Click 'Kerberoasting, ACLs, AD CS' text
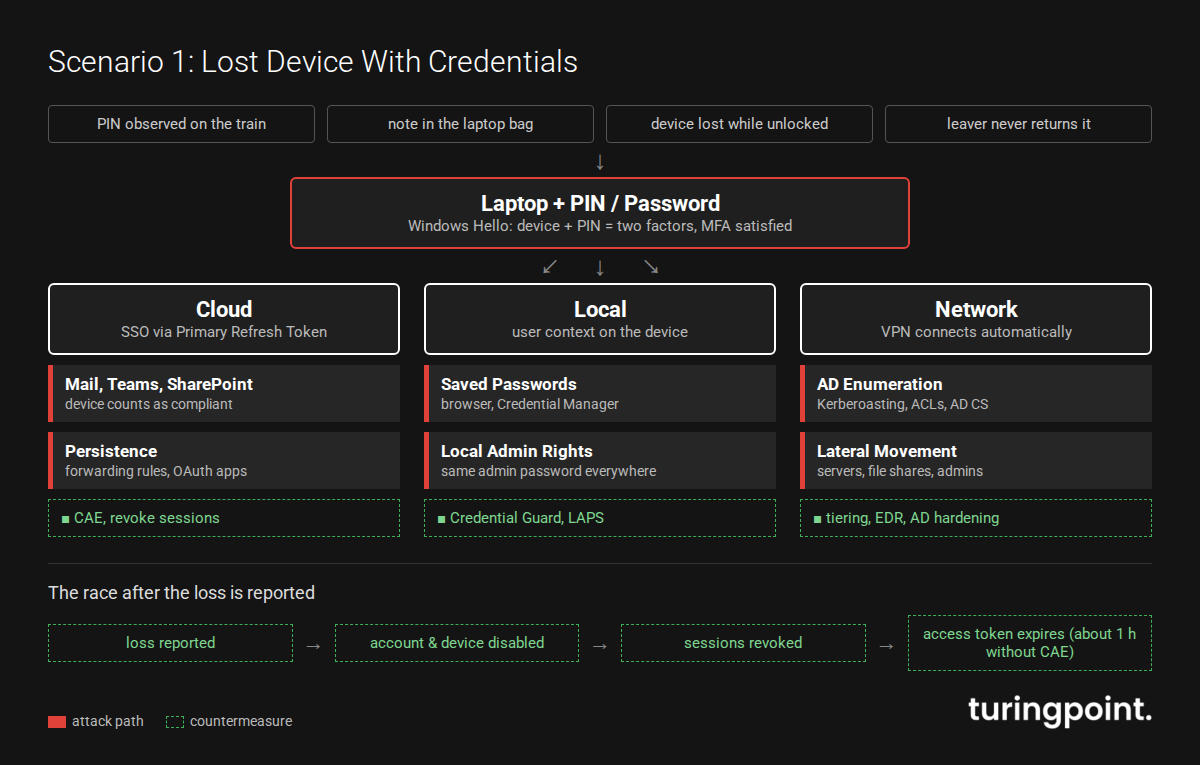The image size is (1200, 765). click(905, 404)
